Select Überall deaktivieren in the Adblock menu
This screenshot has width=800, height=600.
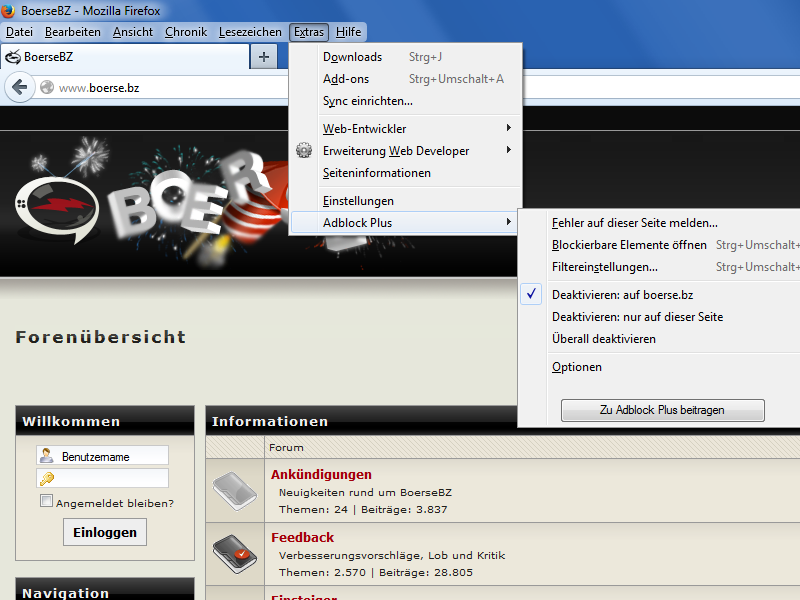click(x=604, y=339)
